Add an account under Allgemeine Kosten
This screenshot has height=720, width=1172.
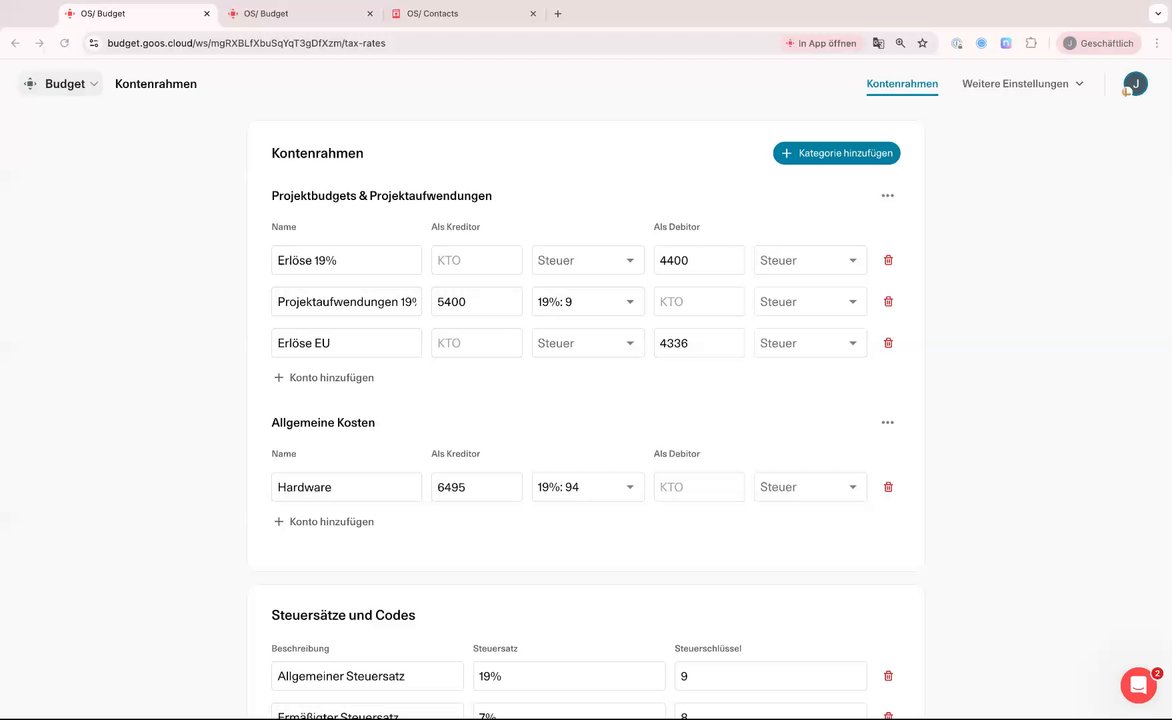click(x=324, y=522)
